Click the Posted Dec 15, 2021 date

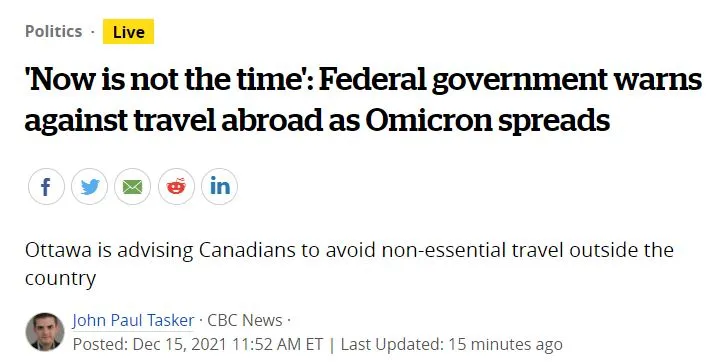pyautogui.click(x=150, y=344)
